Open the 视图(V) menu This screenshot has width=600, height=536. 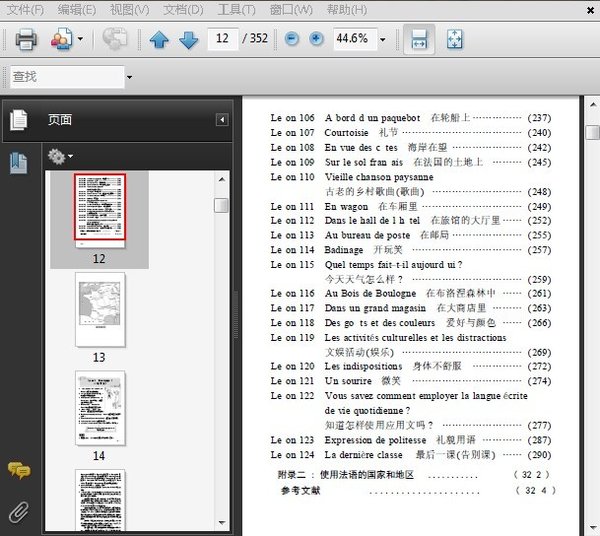click(x=130, y=10)
